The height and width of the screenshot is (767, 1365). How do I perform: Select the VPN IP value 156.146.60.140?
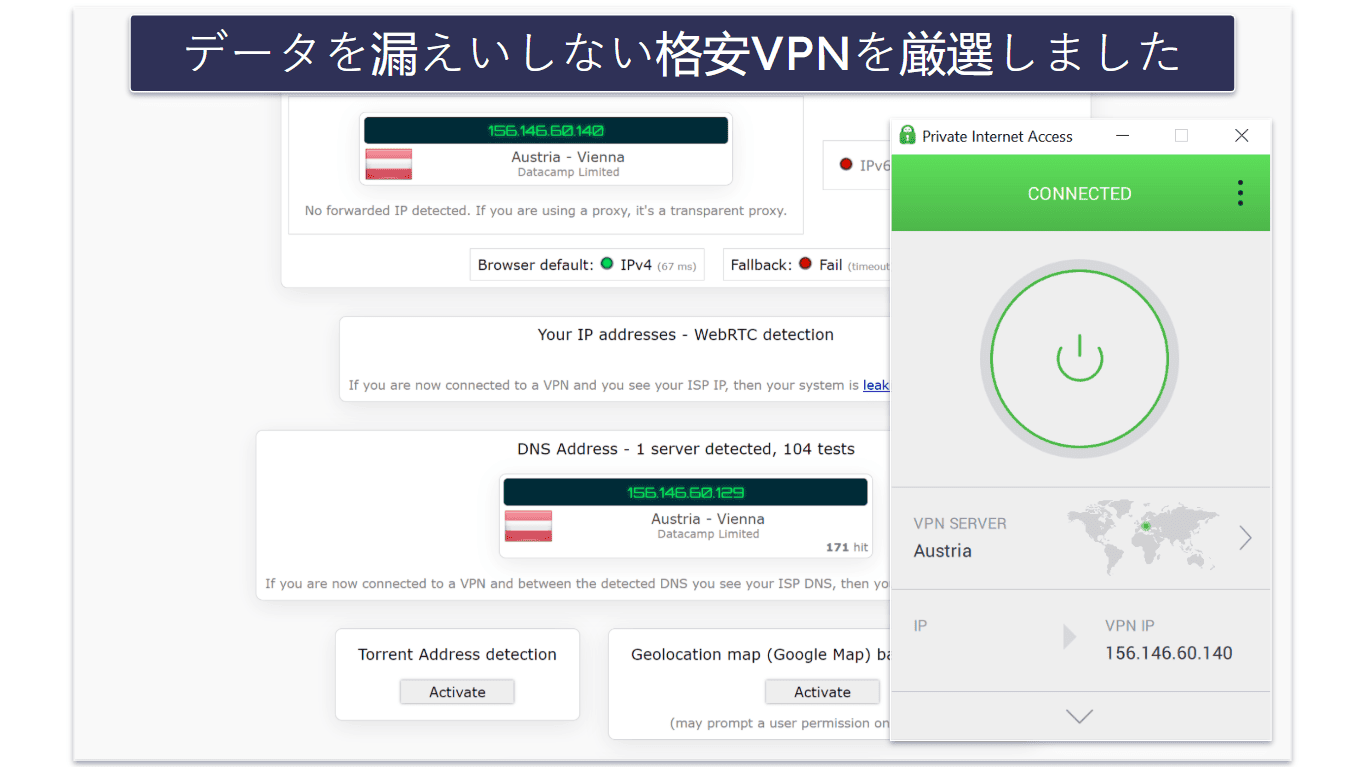tap(1168, 653)
